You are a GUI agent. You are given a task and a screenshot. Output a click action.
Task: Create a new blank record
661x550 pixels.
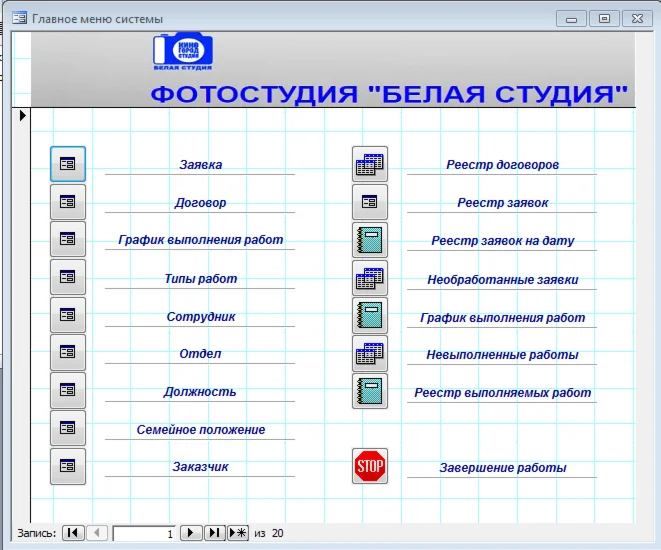coord(238,534)
